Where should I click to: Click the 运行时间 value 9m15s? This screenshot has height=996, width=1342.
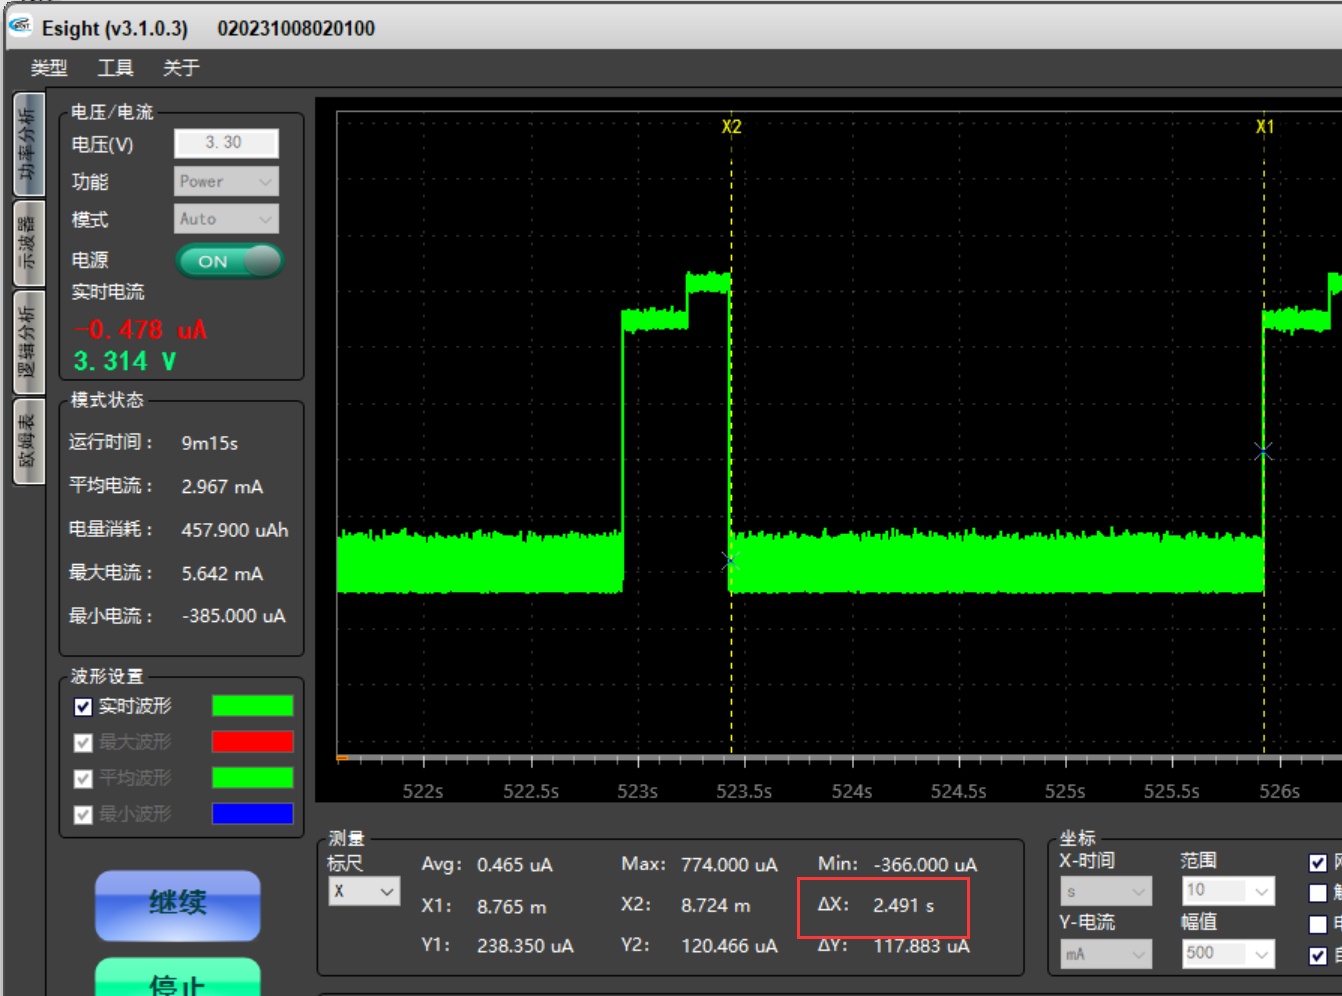click(x=210, y=443)
